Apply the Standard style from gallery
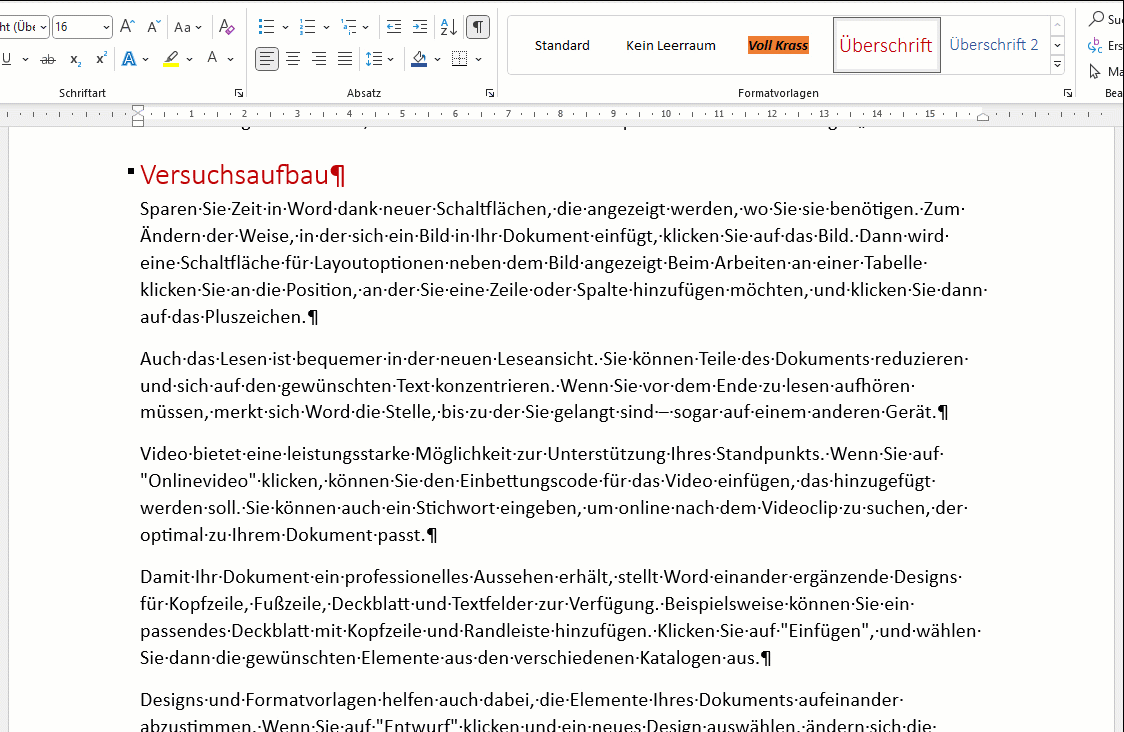Image resolution: width=1124 pixels, height=732 pixels. click(x=562, y=45)
